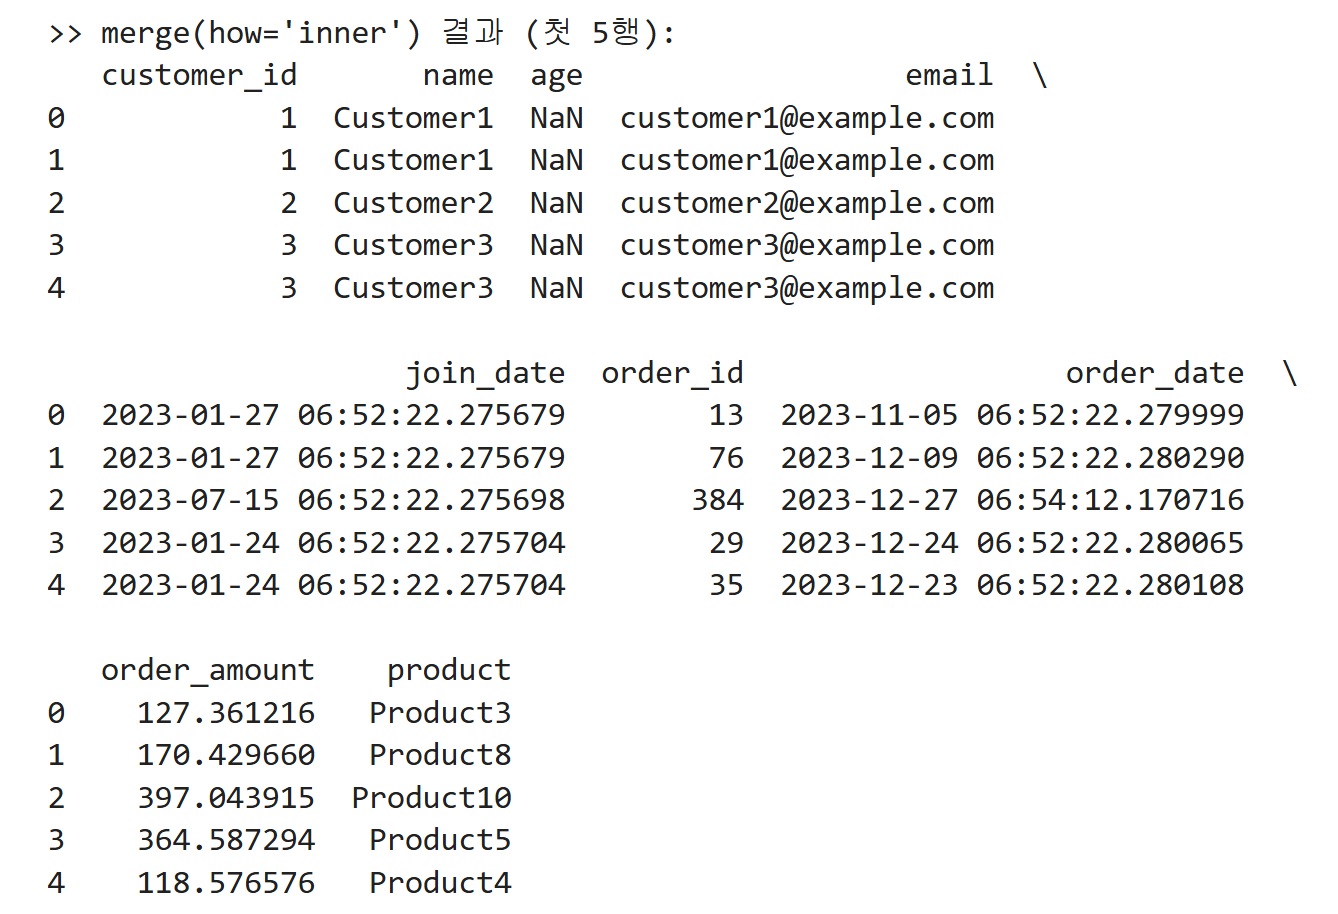Screen dimensions: 1338x914
Task: Click the order_amount column header
Action: (208, 671)
